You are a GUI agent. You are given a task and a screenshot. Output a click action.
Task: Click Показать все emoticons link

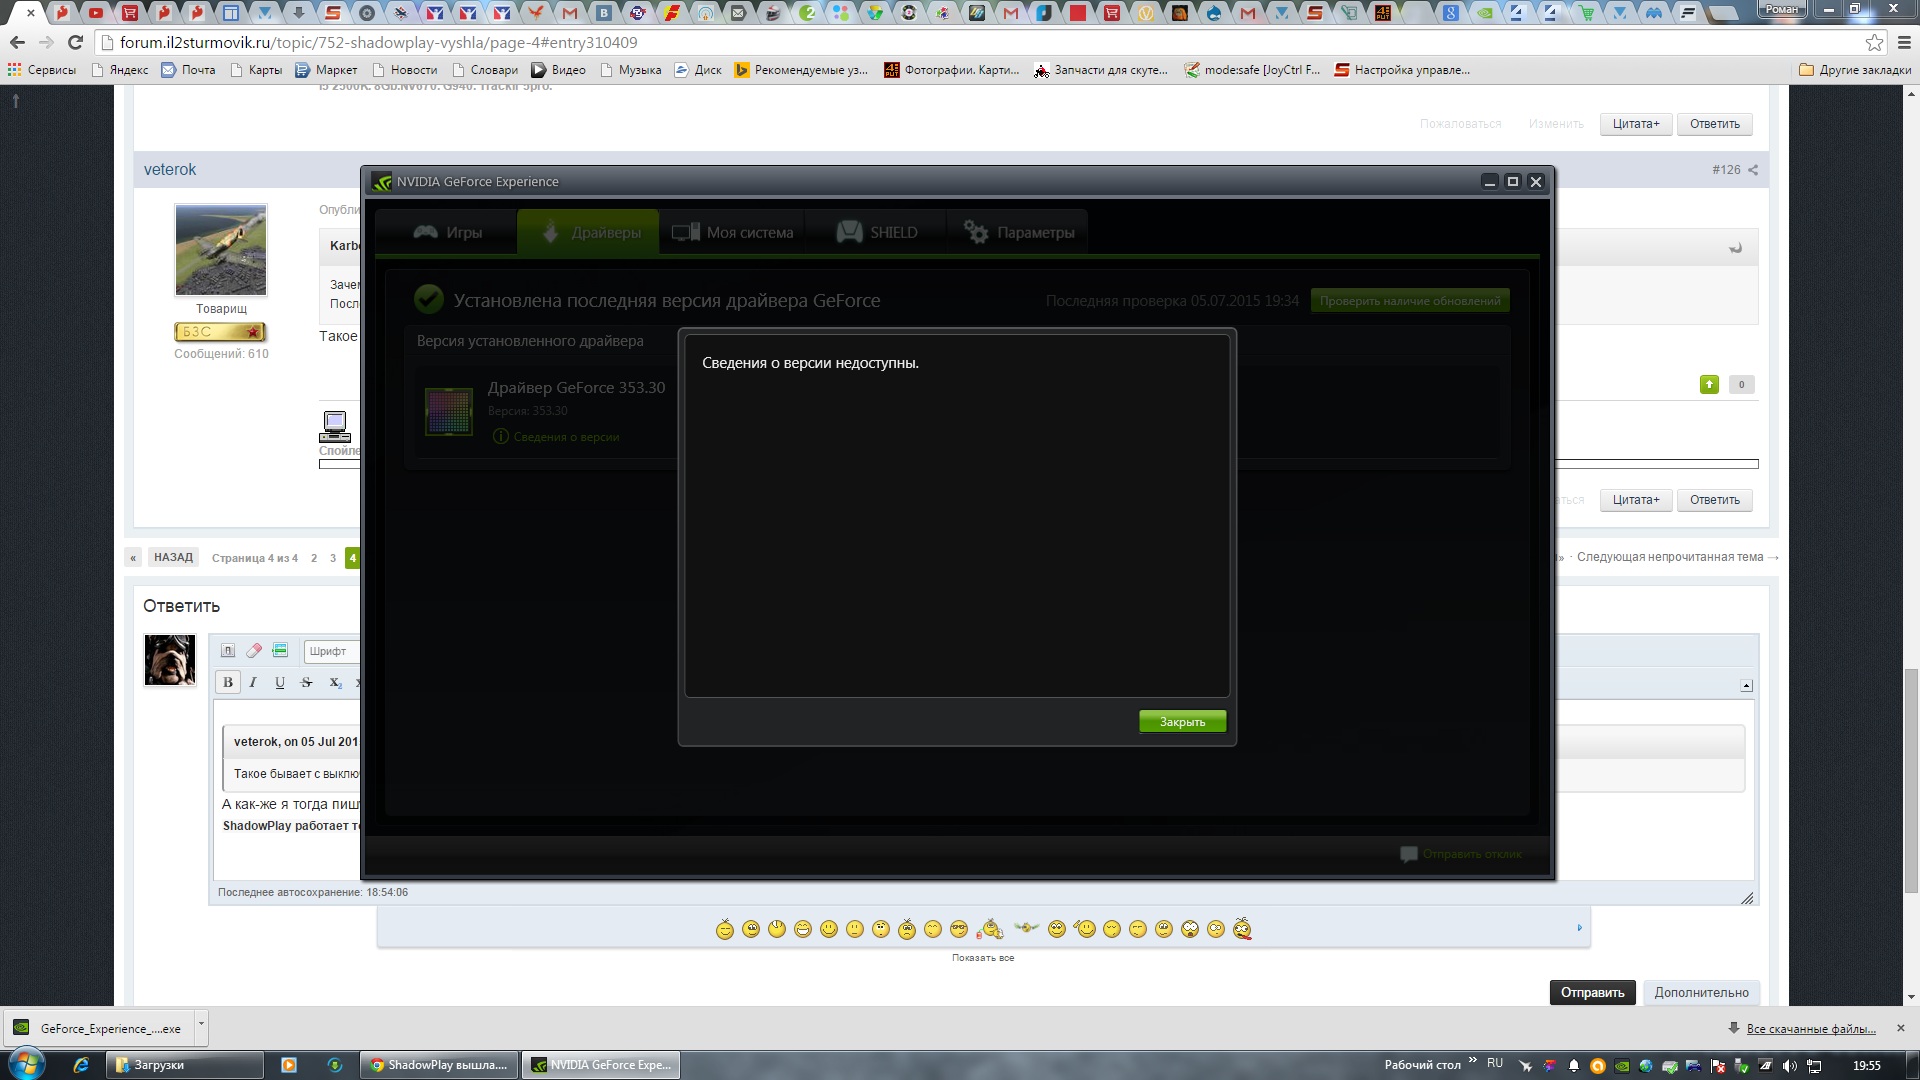(x=983, y=958)
